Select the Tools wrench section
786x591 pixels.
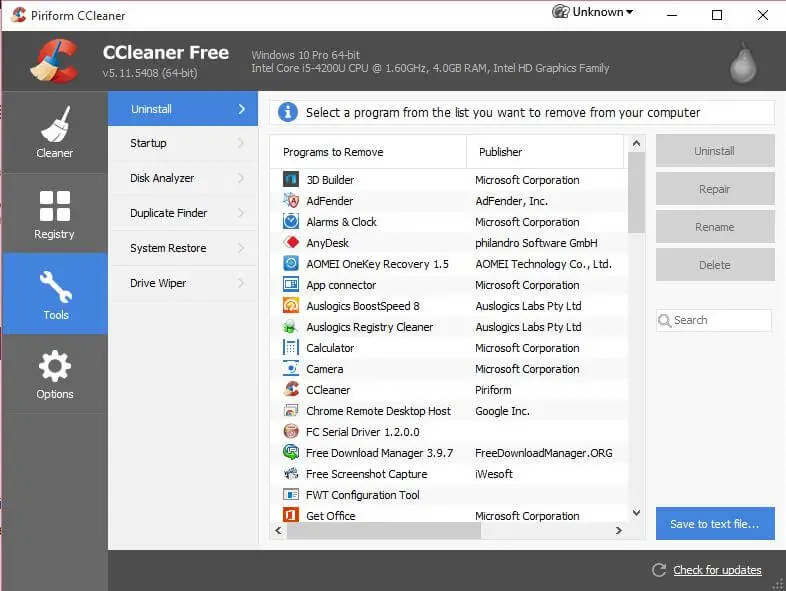click(55, 294)
